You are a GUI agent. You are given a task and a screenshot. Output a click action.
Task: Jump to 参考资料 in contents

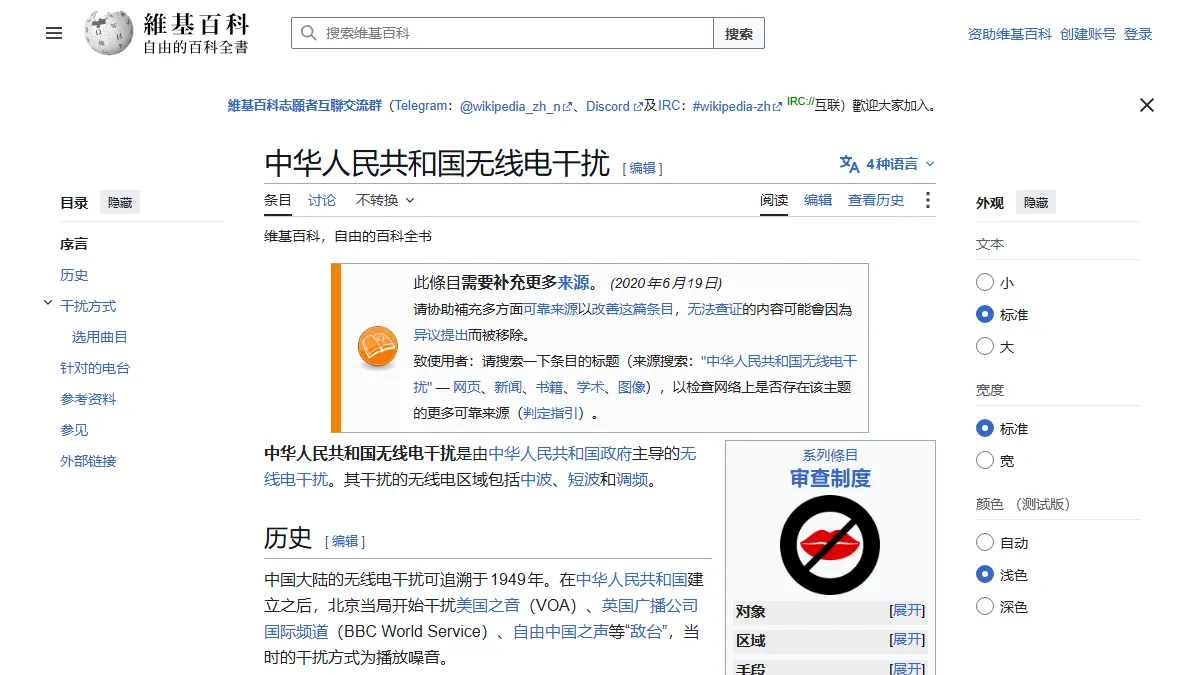click(88, 399)
